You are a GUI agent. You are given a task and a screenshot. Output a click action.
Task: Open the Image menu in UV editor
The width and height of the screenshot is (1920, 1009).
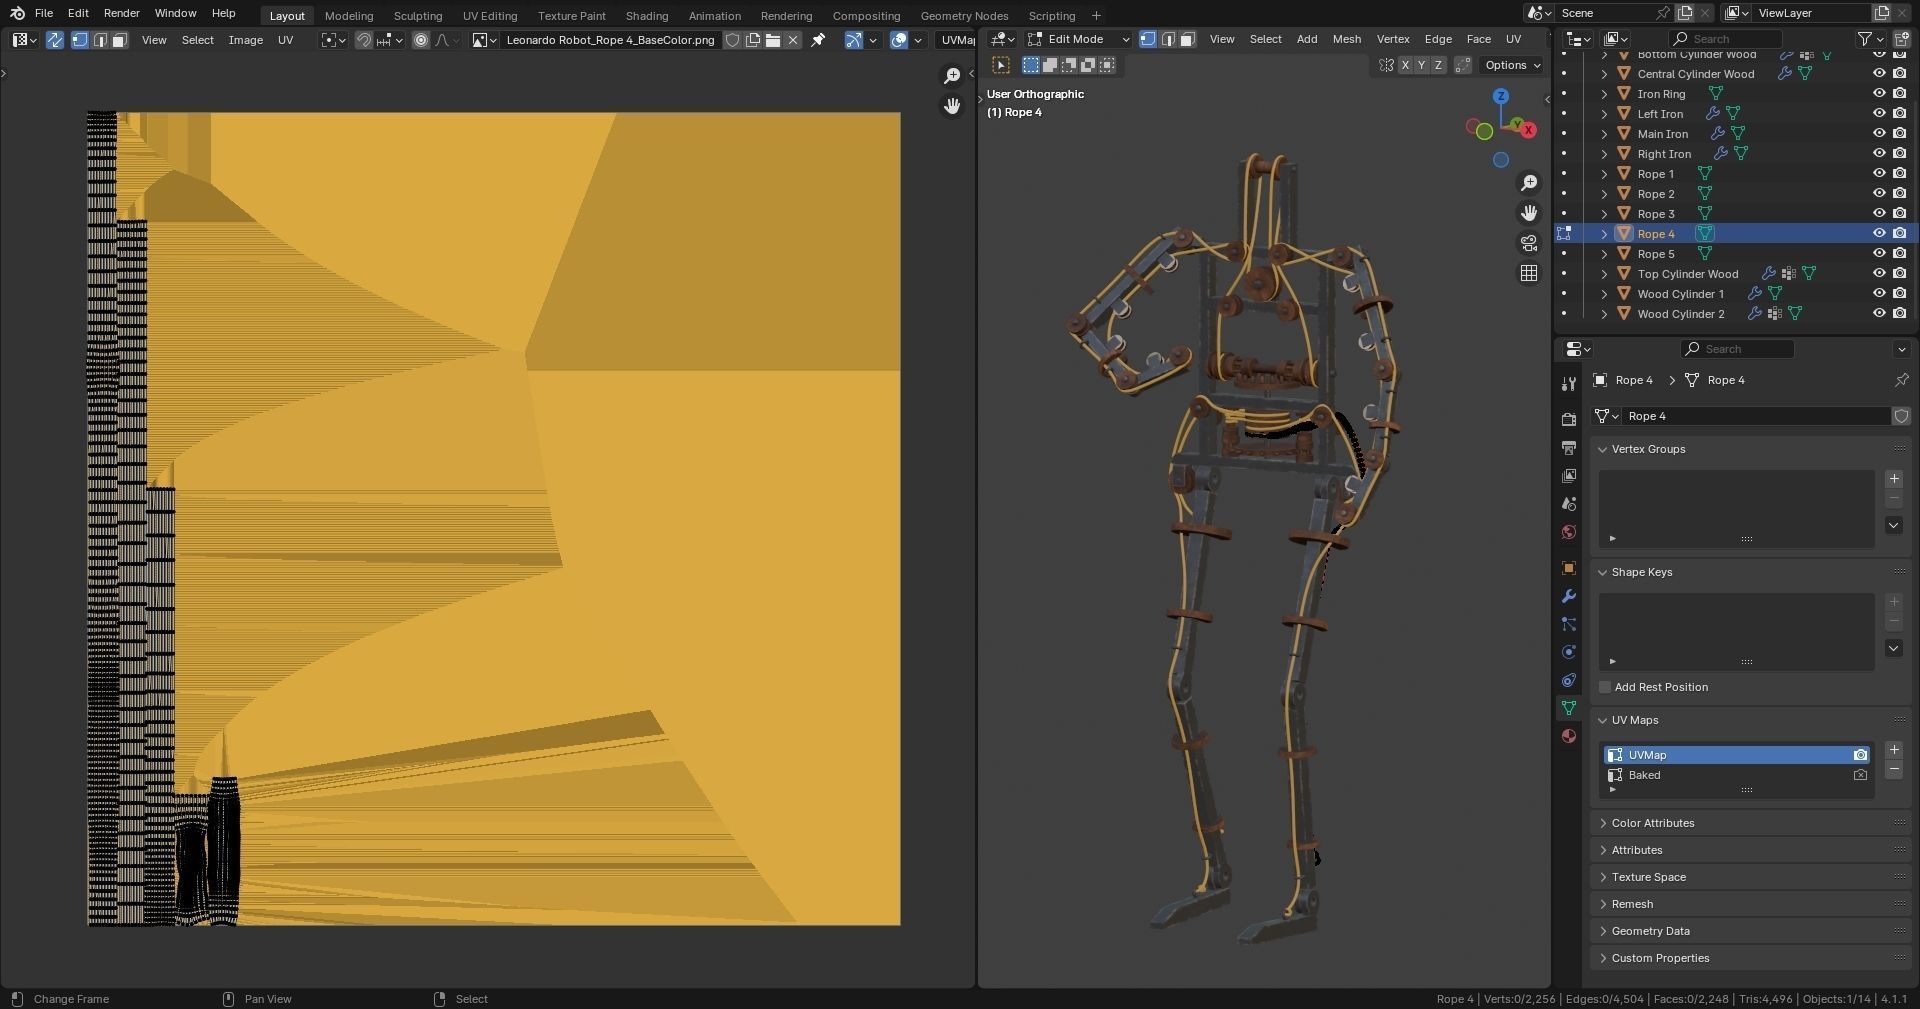[245, 40]
